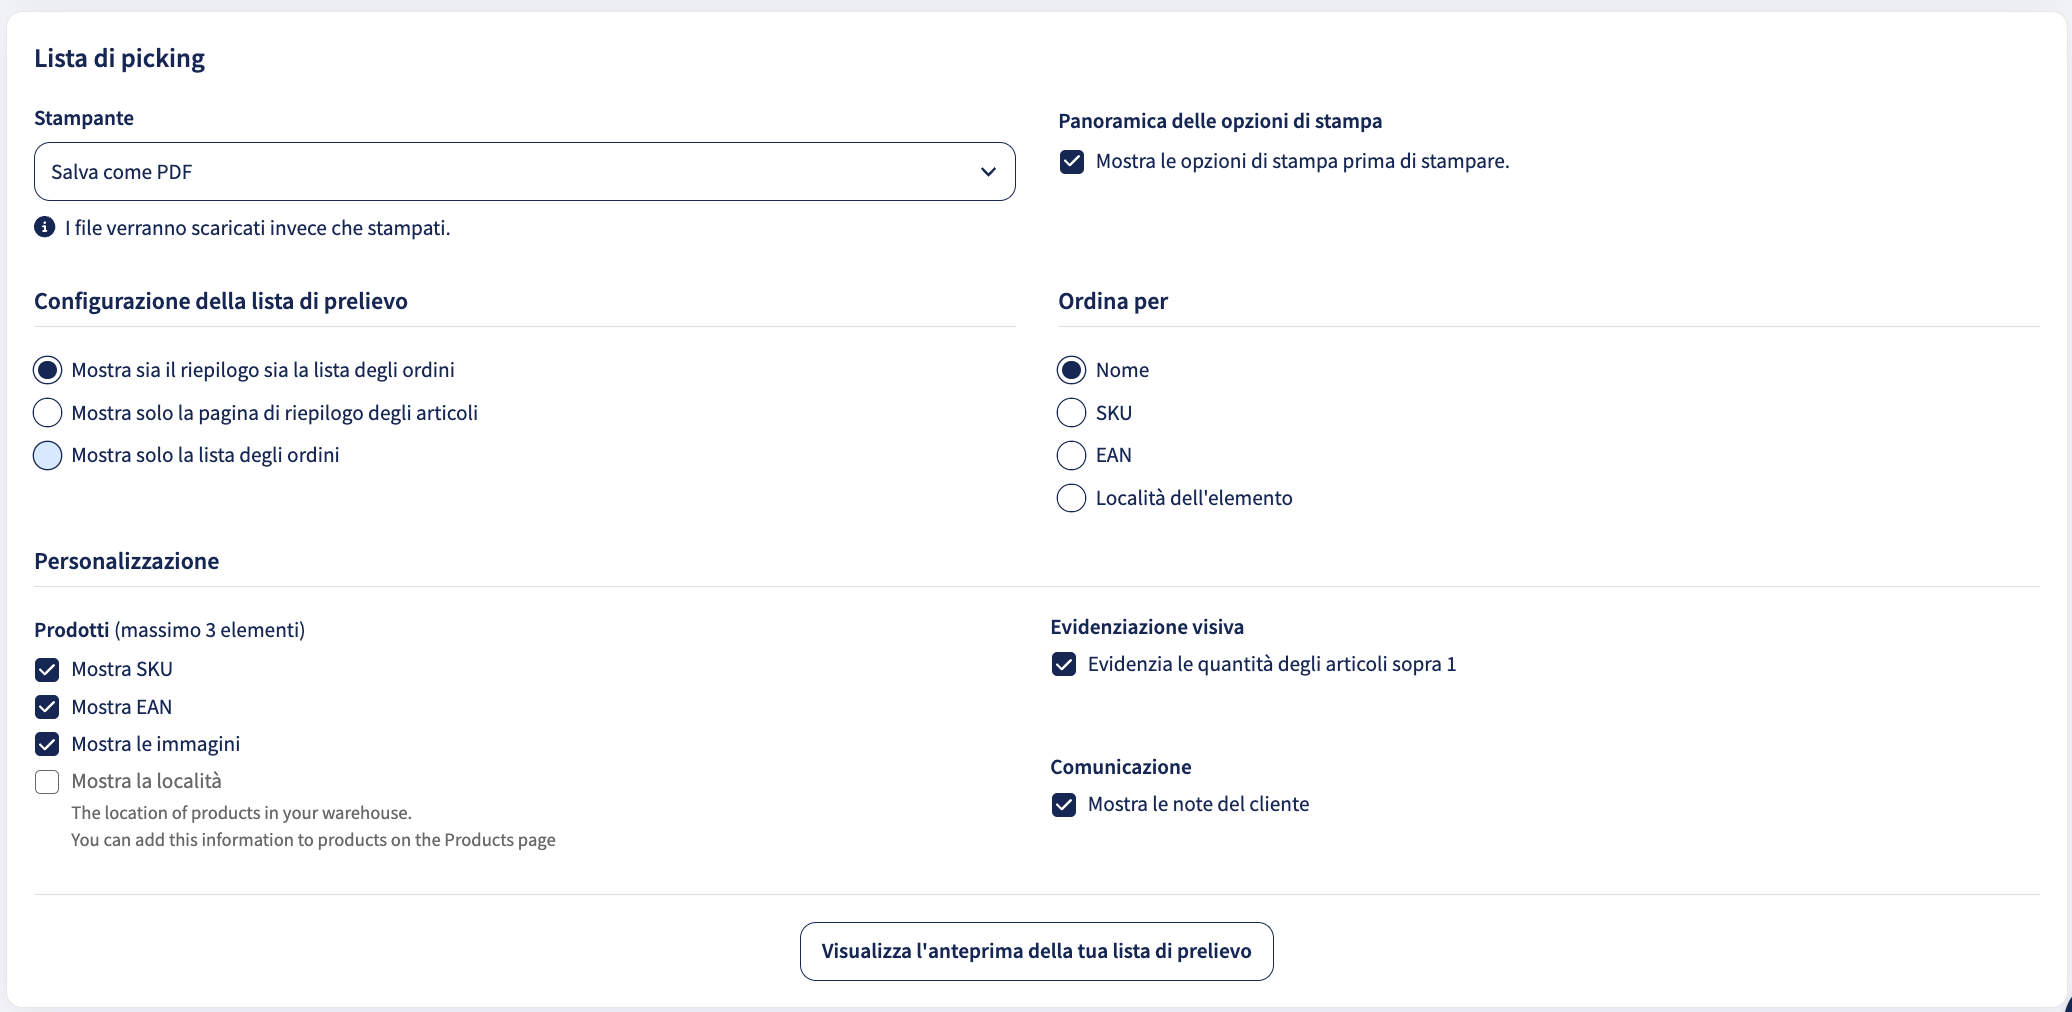Enable Mostra la località checkbox
The width and height of the screenshot is (2072, 1012).
coord(47,782)
